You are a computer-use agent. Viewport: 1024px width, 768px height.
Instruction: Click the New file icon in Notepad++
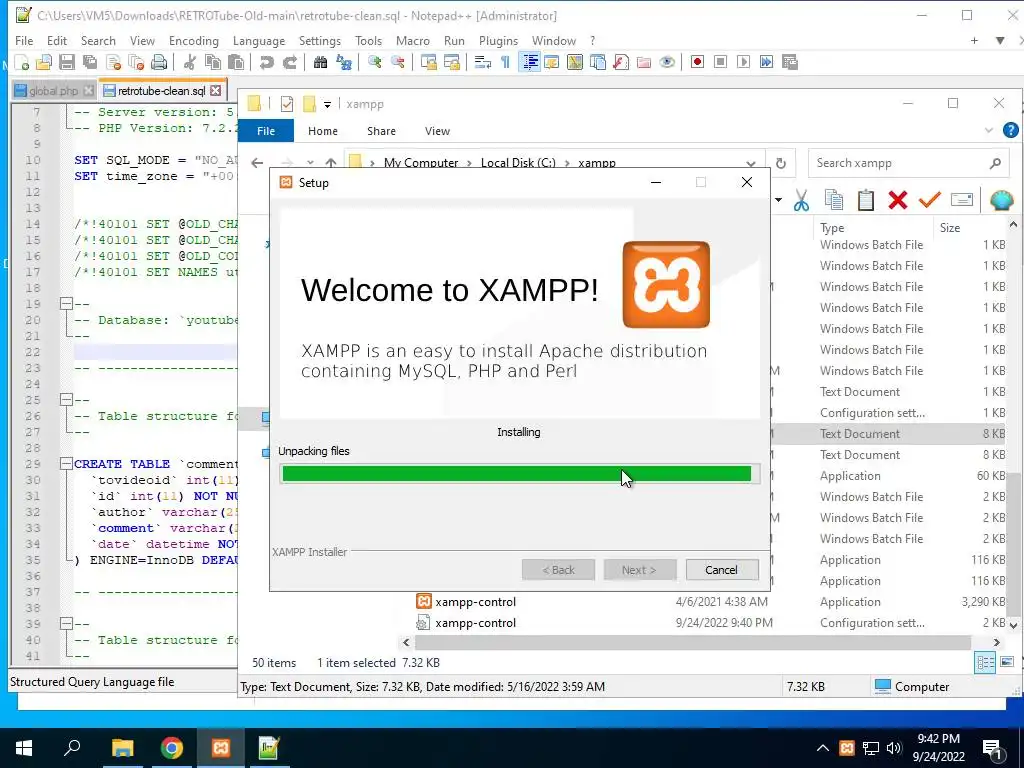22,63
